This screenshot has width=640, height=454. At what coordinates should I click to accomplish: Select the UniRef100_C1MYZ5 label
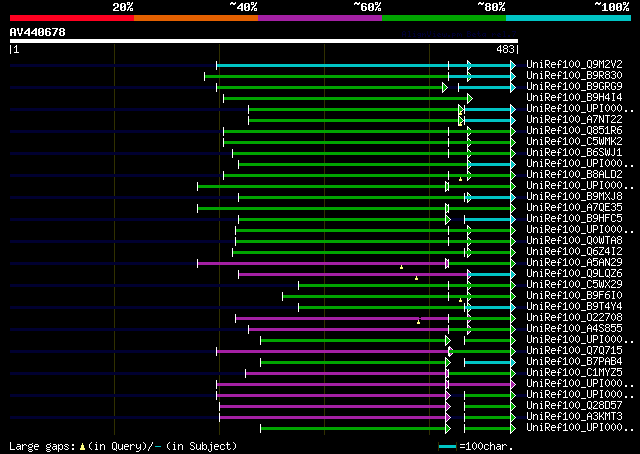(574, 373)
